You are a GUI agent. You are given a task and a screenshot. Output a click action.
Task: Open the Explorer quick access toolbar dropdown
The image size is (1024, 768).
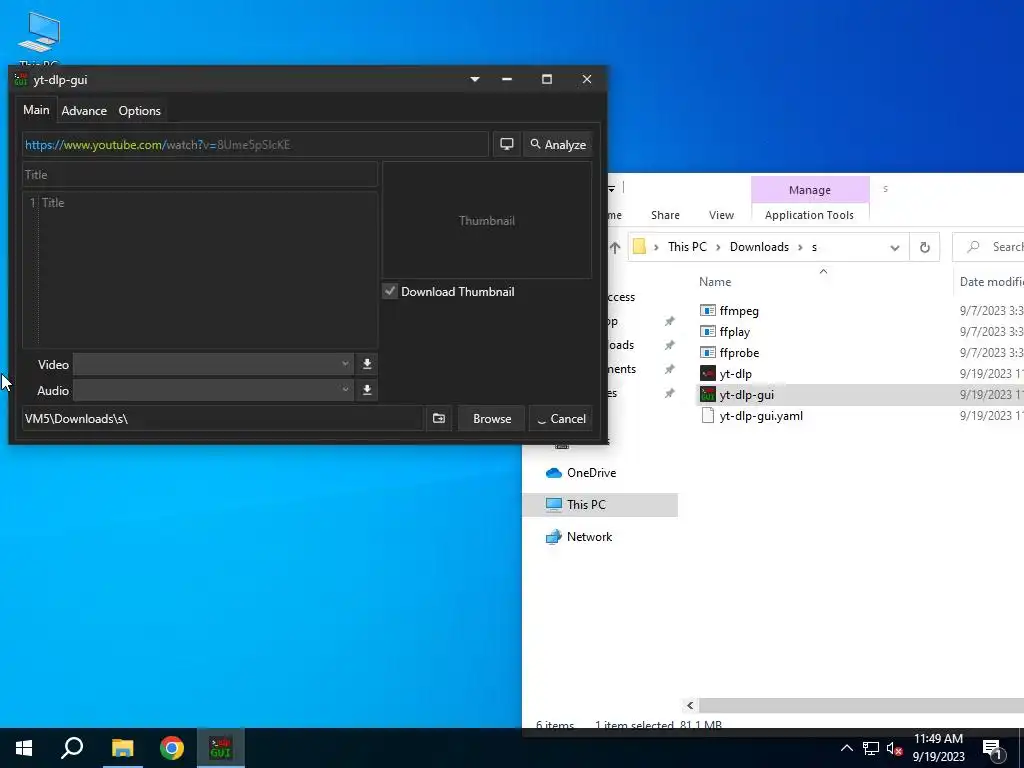click(x=612, y=189)
